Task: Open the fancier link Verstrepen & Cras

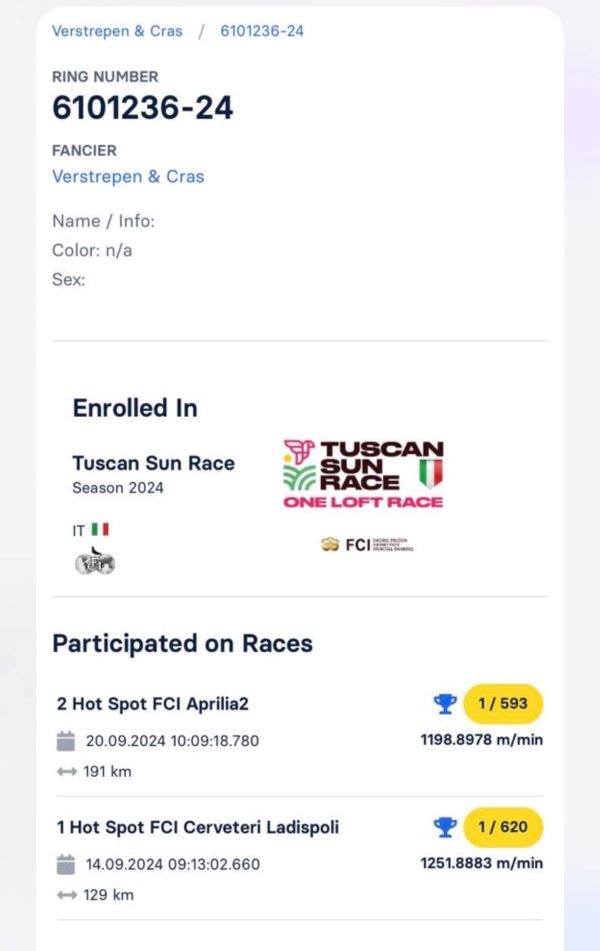Action: click(x=128, y=176)
